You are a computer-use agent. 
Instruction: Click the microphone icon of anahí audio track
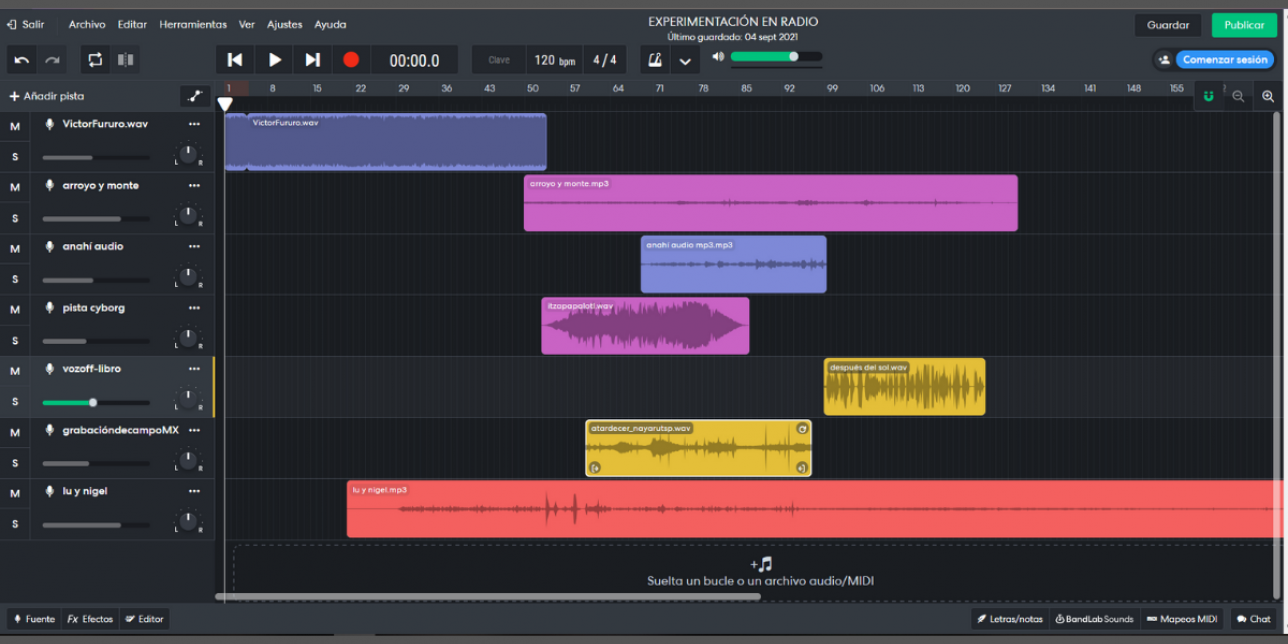click(x=49, y=246)
